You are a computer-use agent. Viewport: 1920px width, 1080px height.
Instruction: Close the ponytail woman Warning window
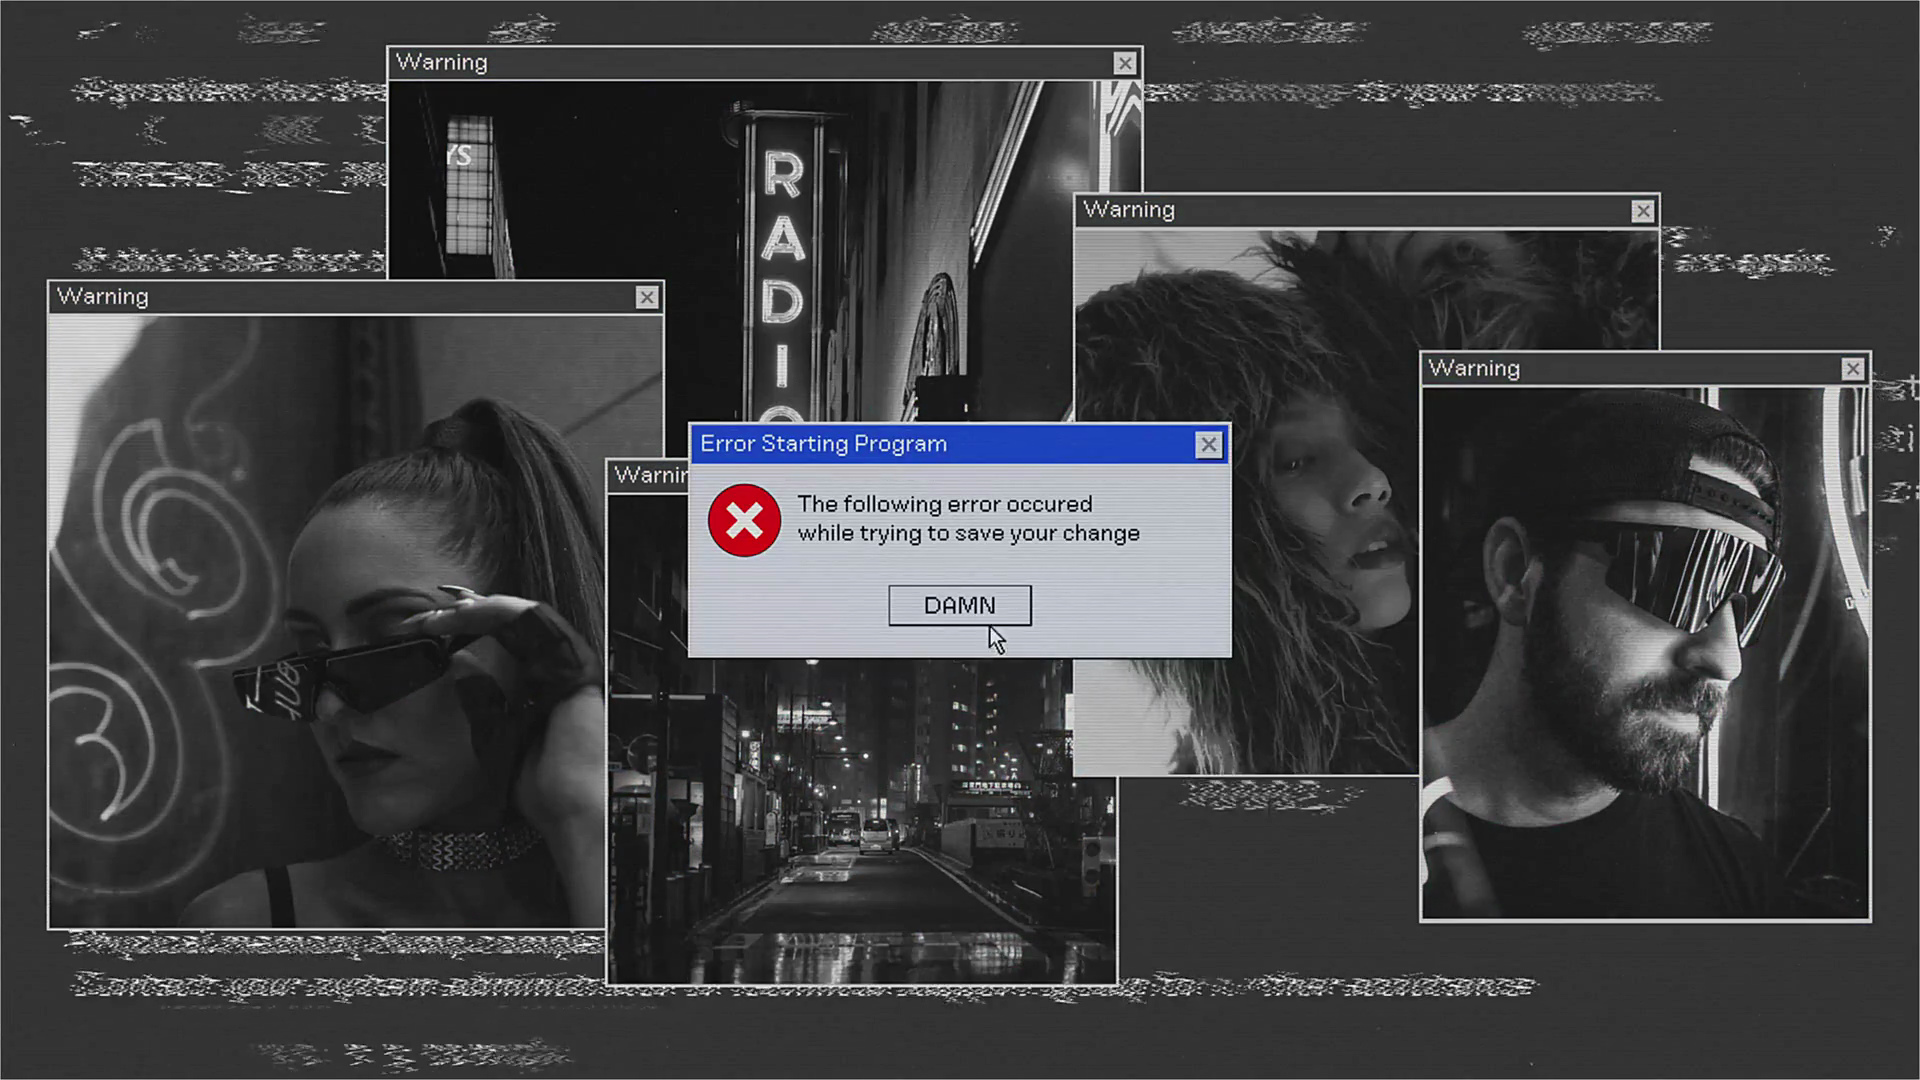click(647, 298)
